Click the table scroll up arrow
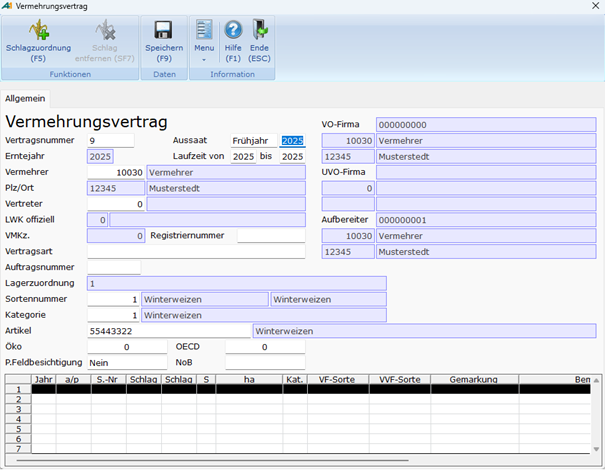The width and height of the screenshot is (605, 471). pos(596,380)
